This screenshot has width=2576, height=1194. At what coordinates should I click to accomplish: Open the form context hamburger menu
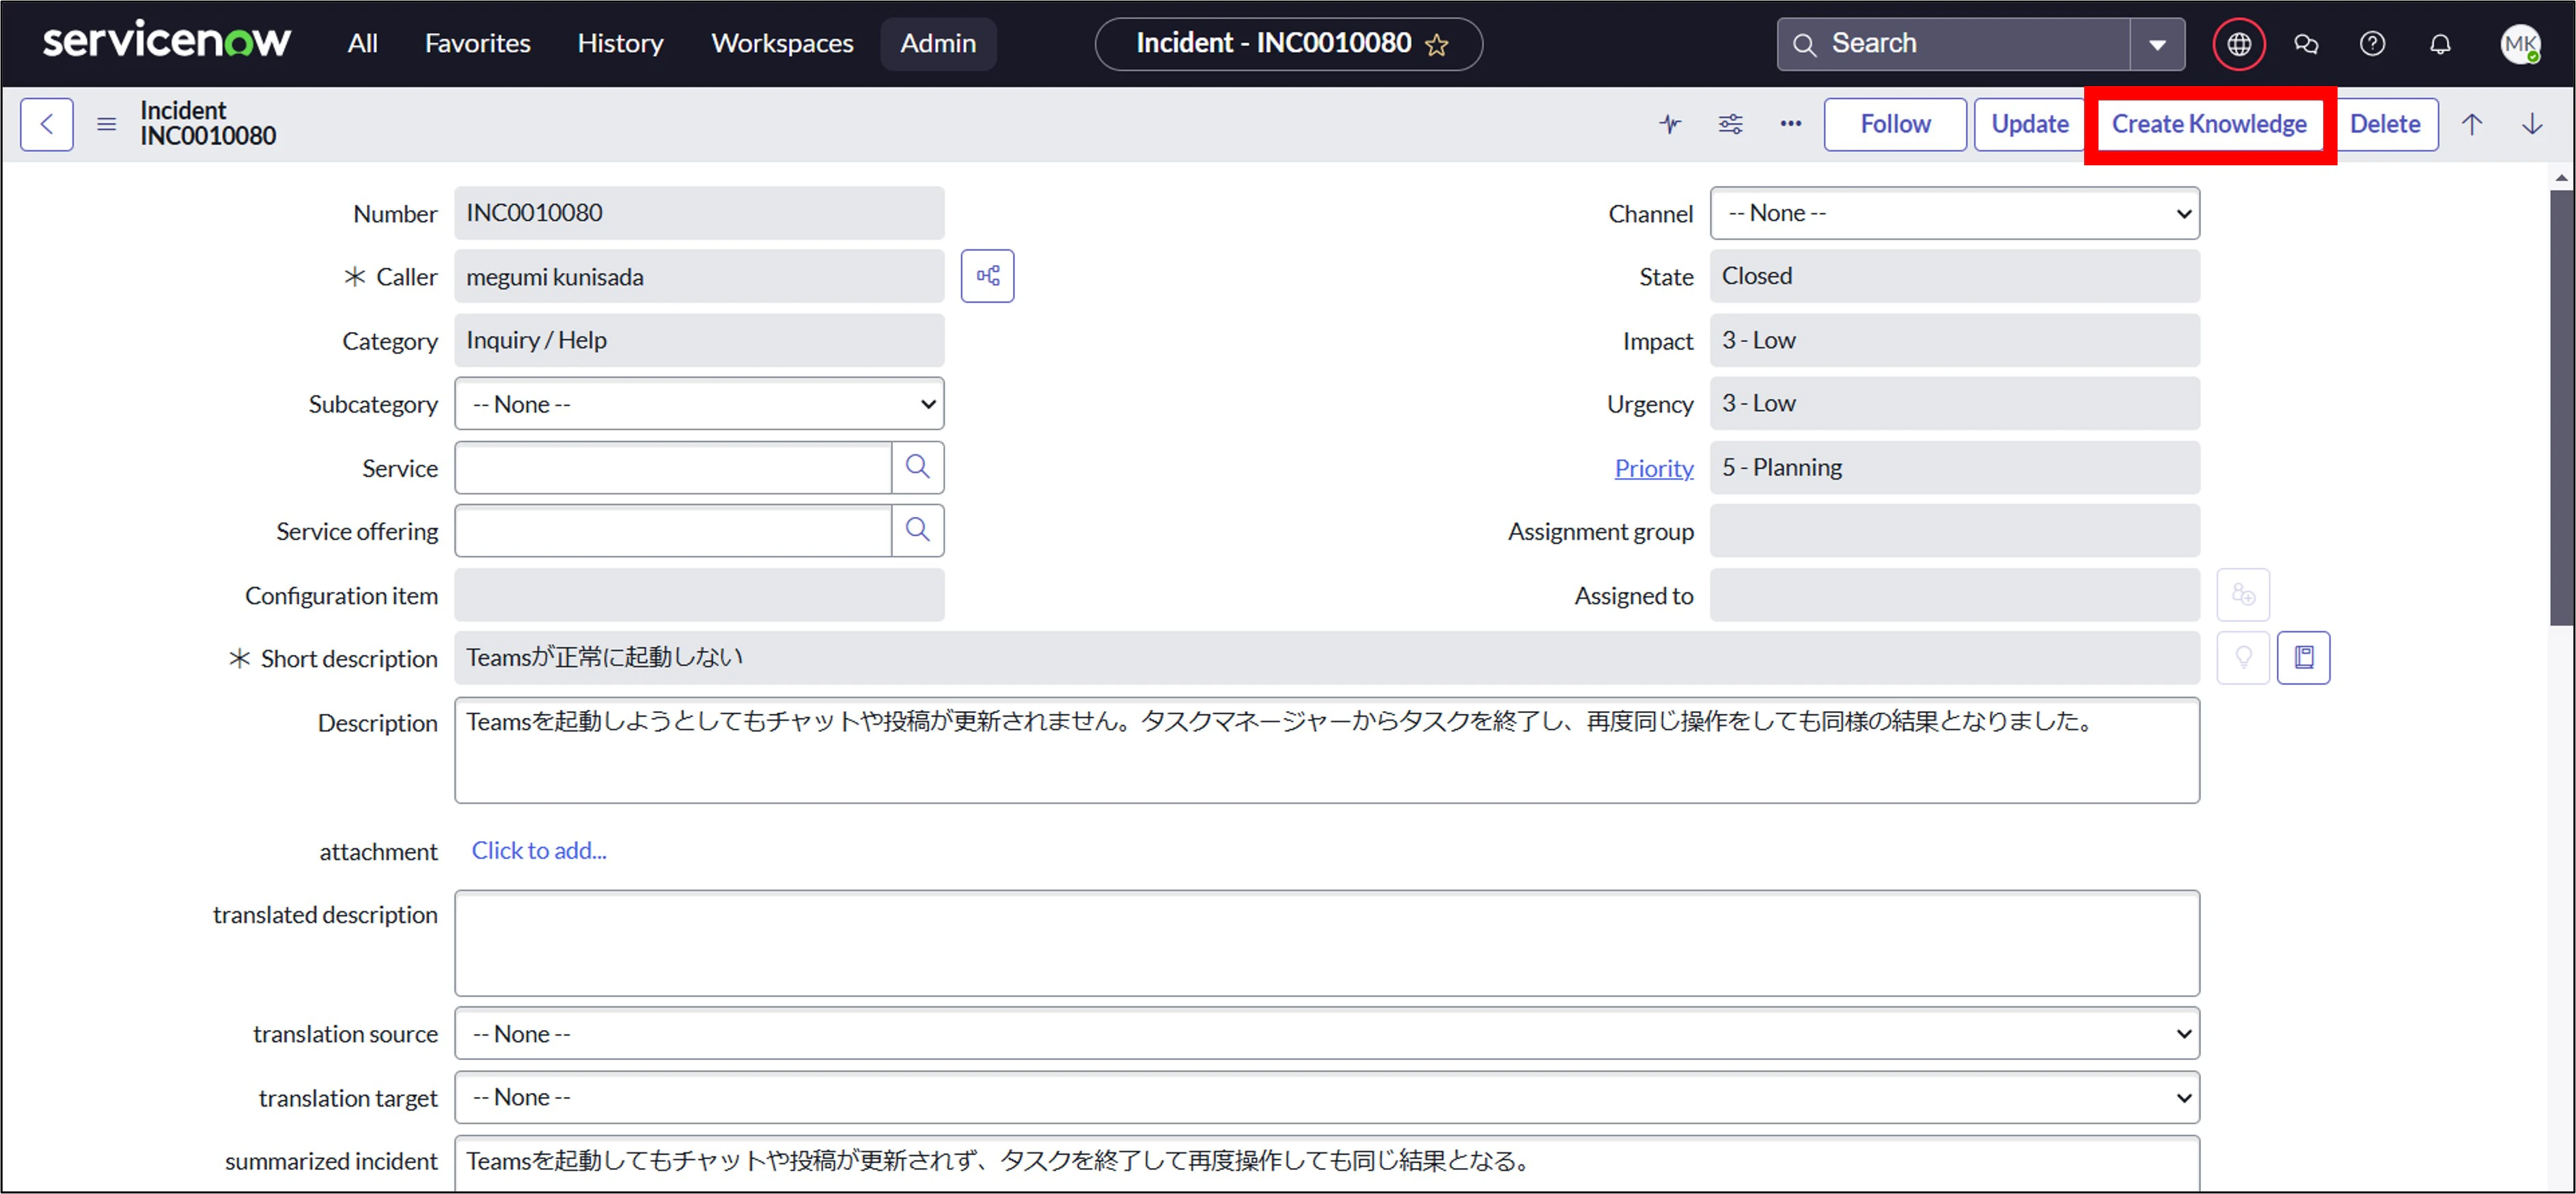[106, 124]
